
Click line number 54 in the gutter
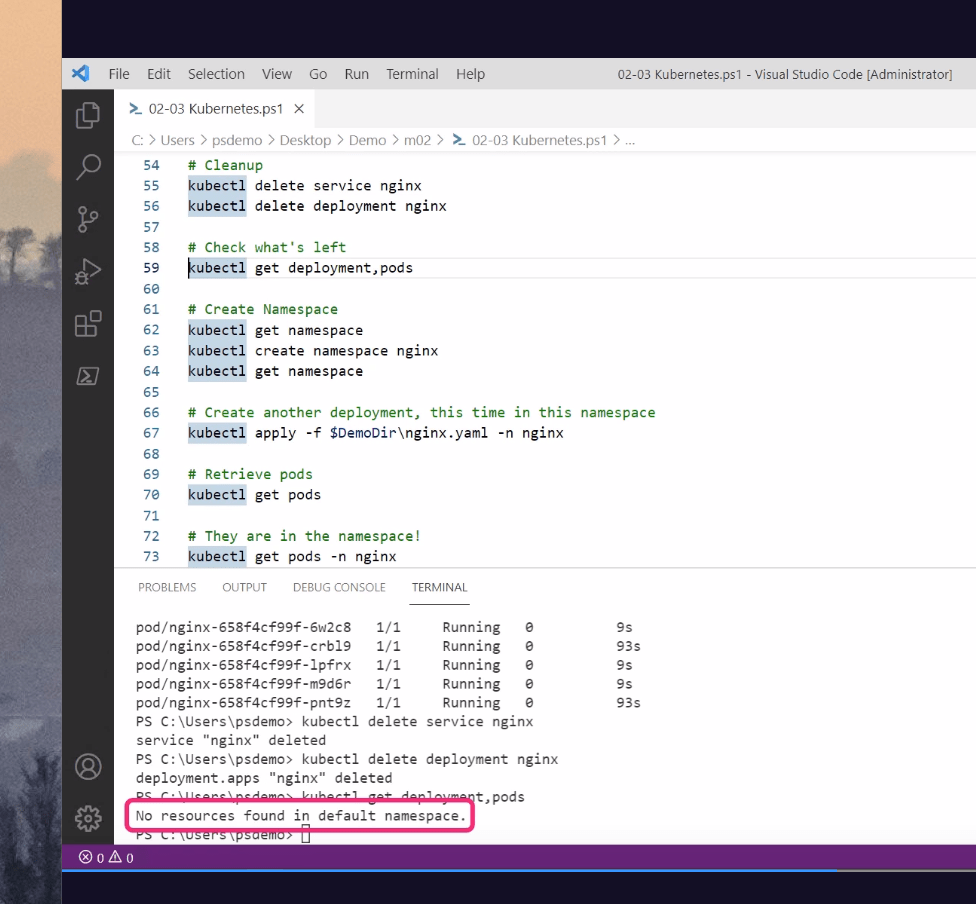[151, 165]
